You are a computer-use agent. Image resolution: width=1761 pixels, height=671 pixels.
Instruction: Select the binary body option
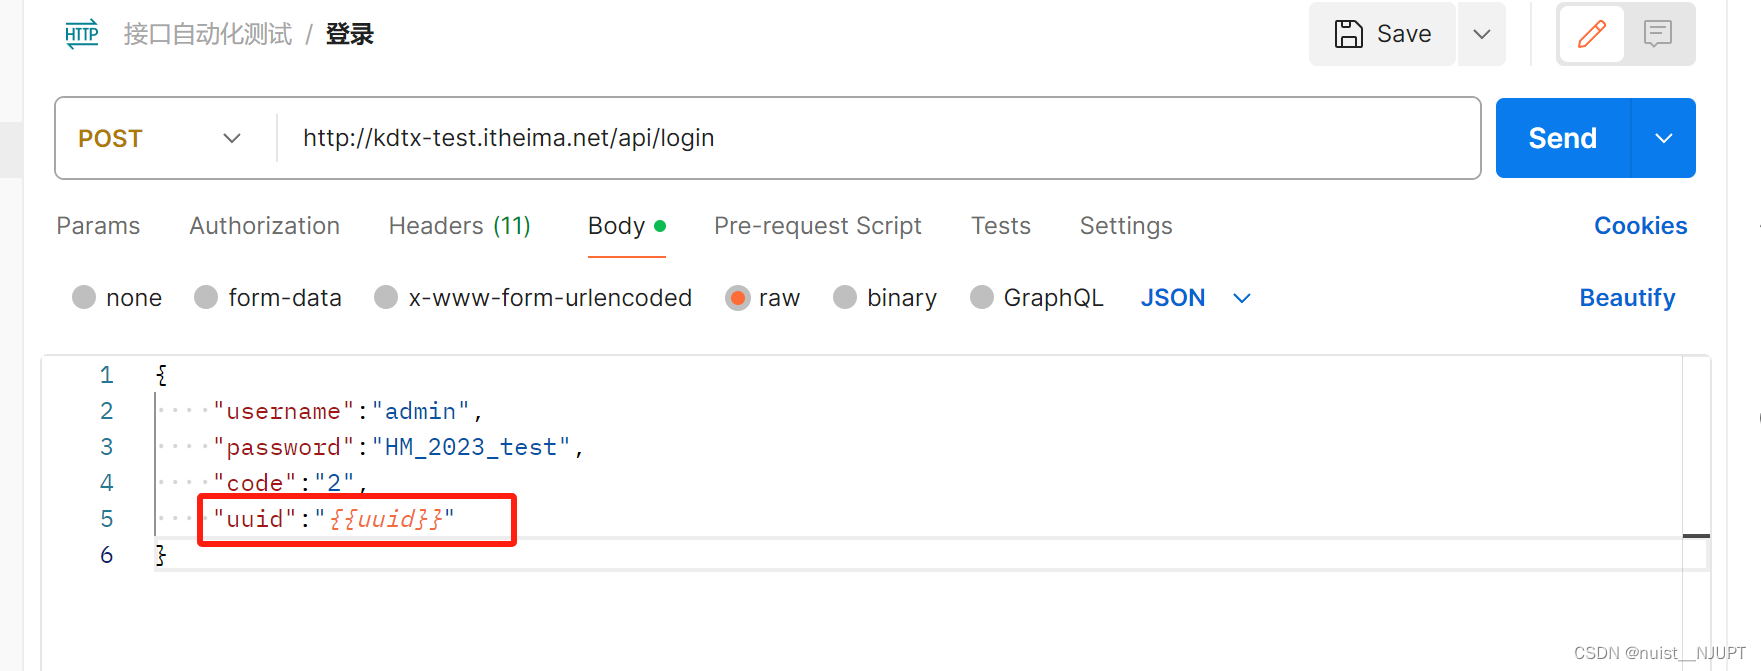pyautogui.click(x=846, y=298)
